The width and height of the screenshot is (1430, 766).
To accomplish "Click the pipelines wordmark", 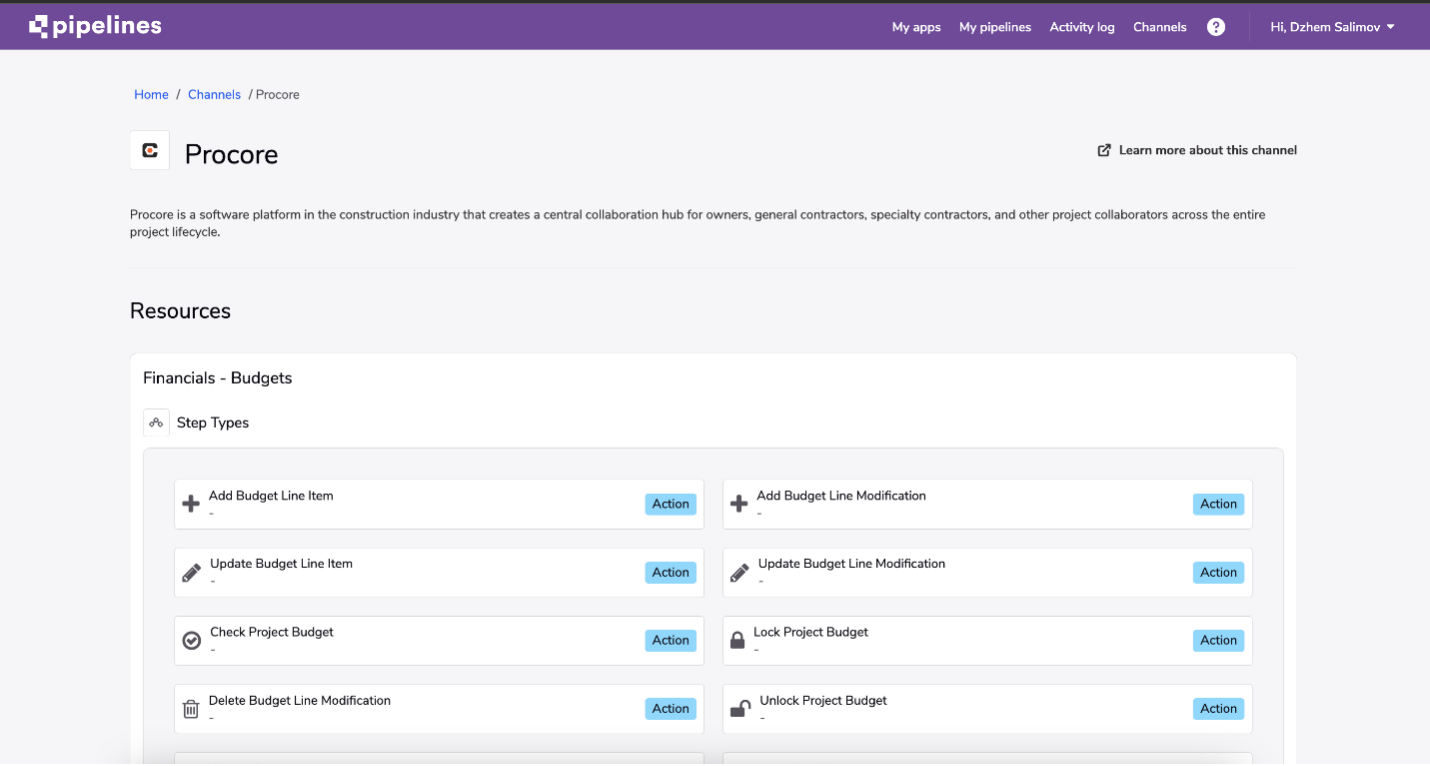I will [x=108, y=26].
